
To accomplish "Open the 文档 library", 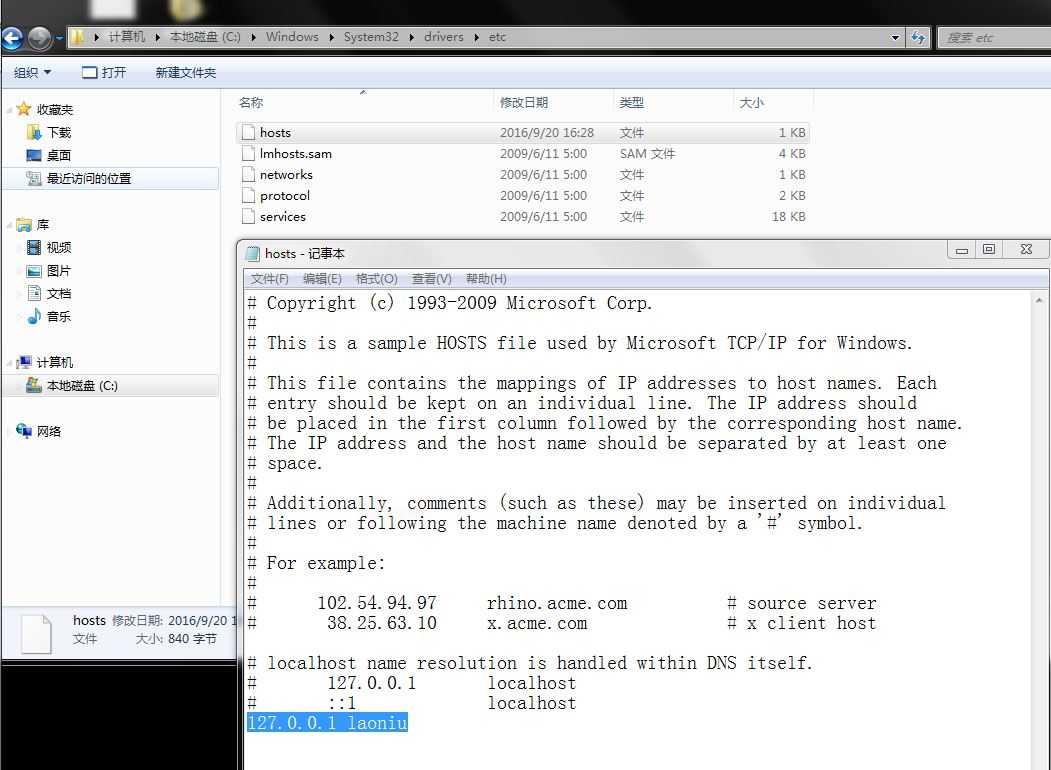I will (x=58, y=294).
